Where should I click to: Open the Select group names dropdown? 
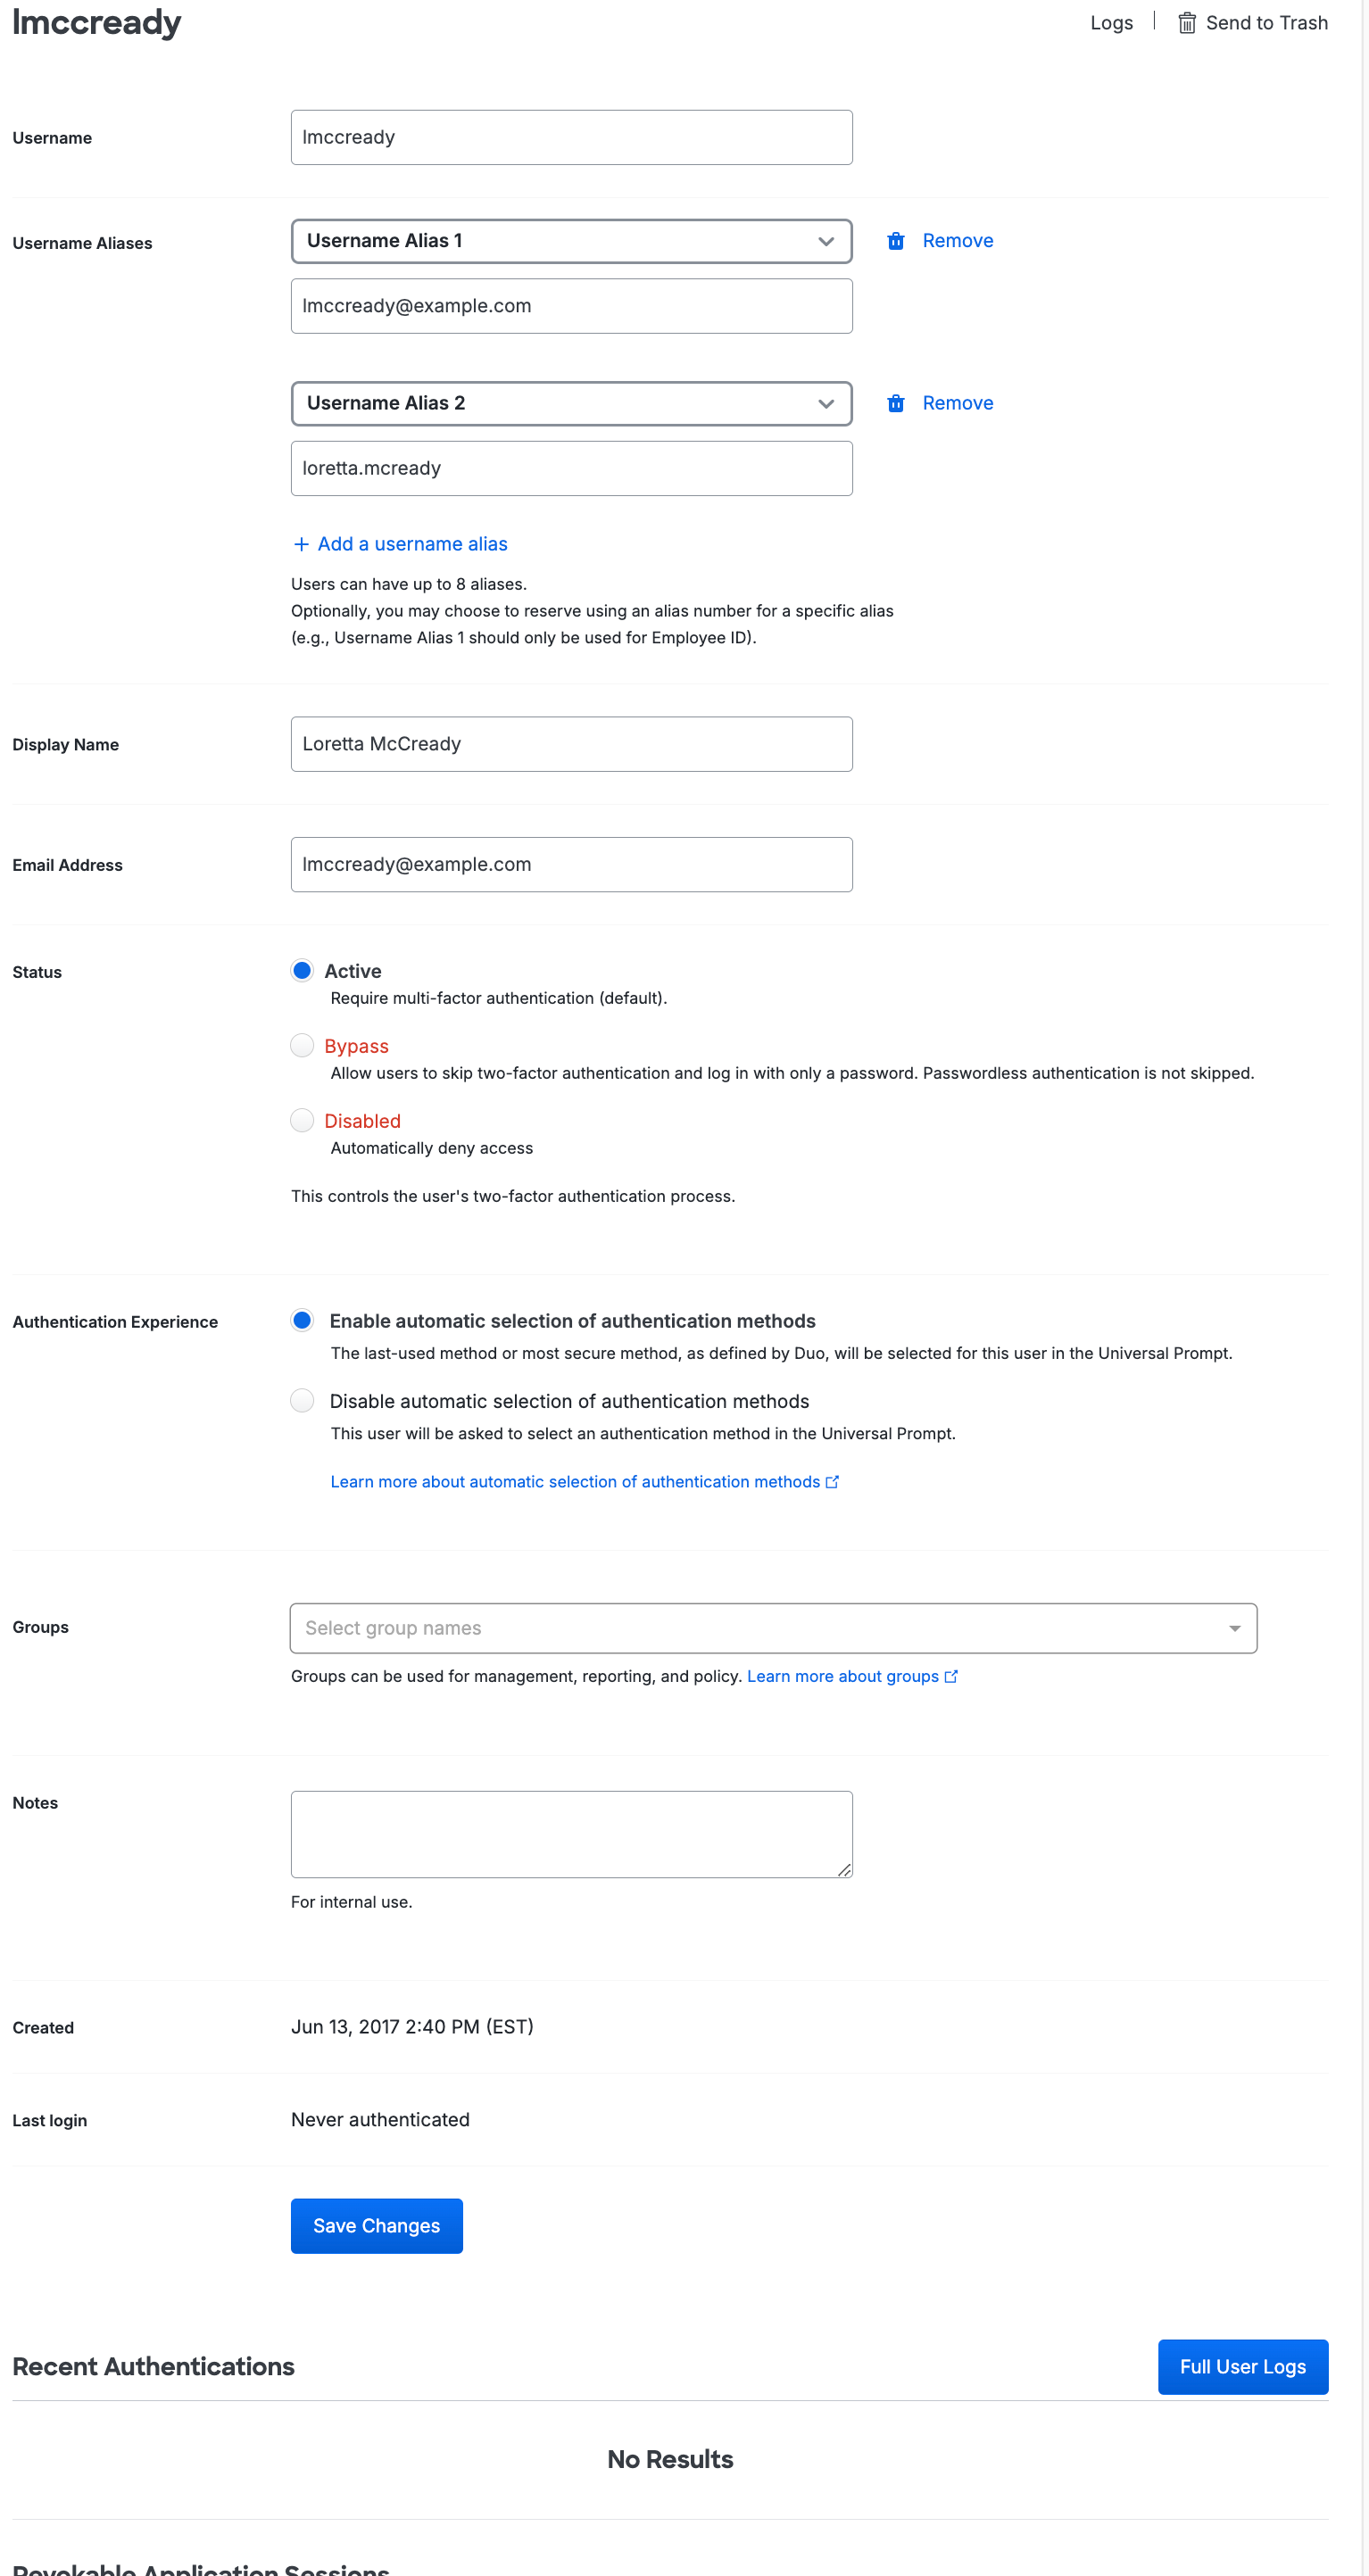[773, 1628]
